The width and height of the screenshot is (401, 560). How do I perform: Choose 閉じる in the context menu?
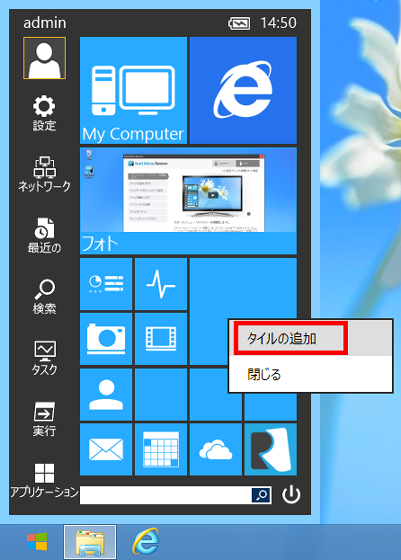pyautogui.click(x=311, y=374)
